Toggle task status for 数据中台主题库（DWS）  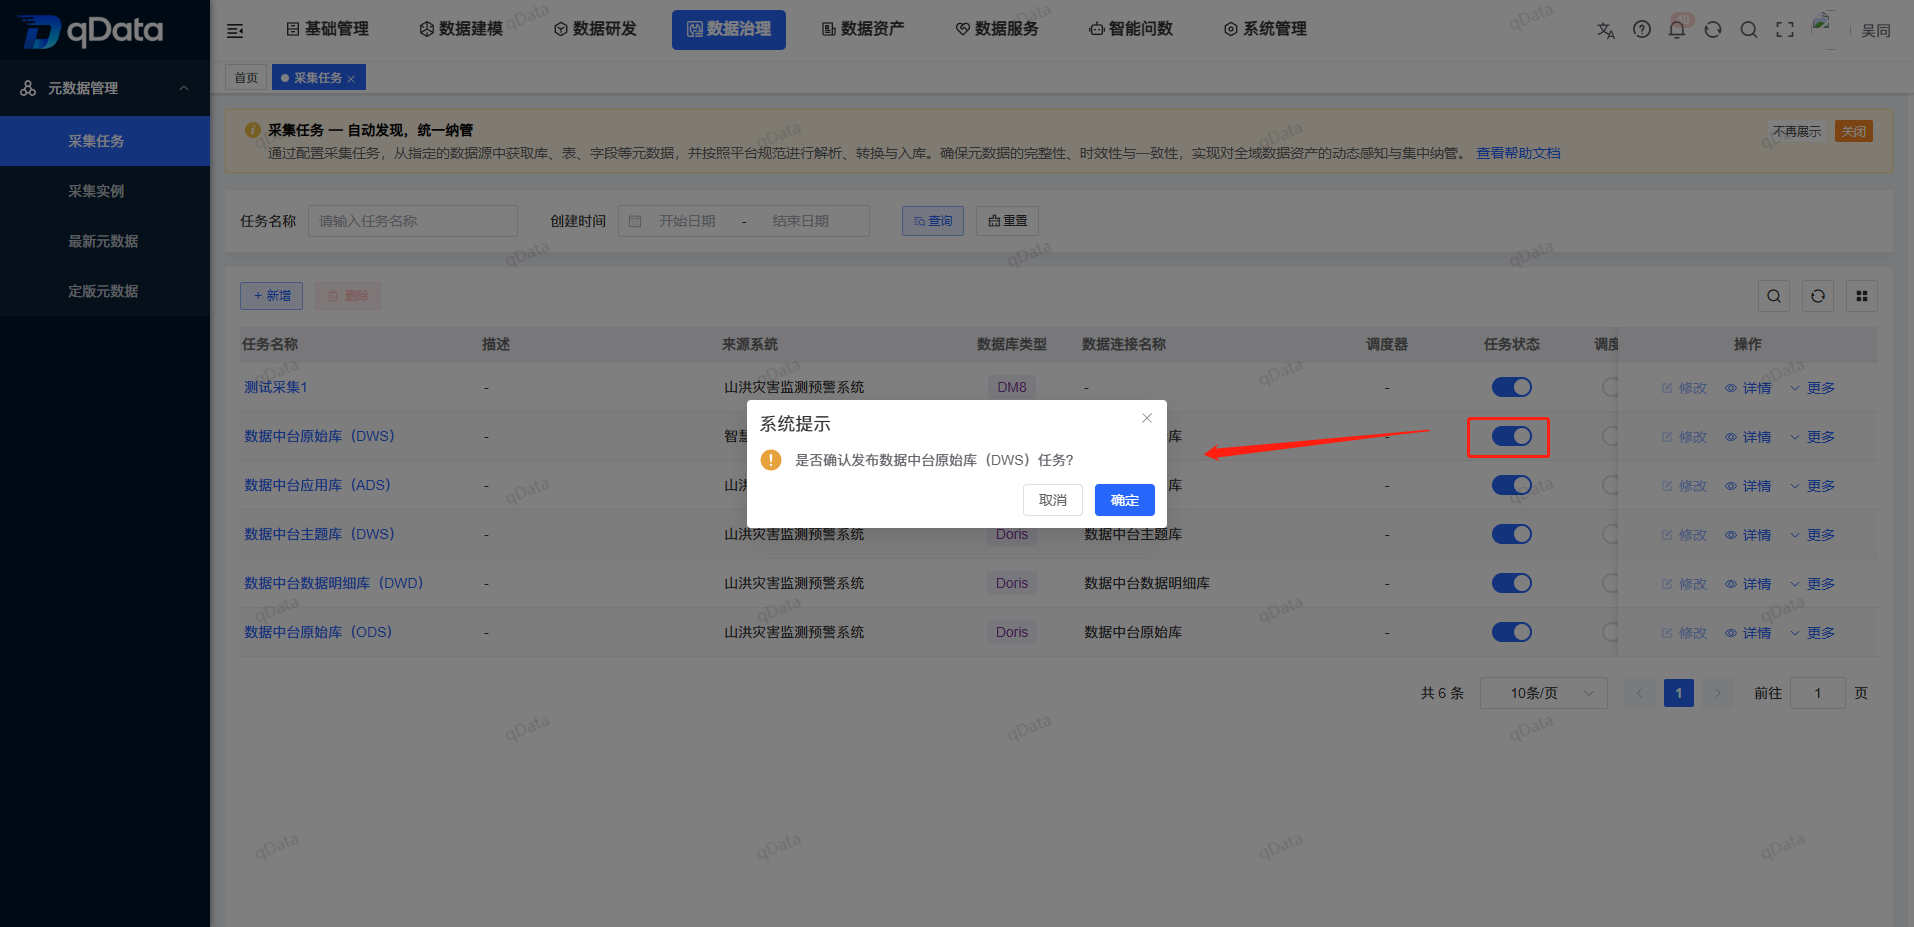tap(1512, 534)
